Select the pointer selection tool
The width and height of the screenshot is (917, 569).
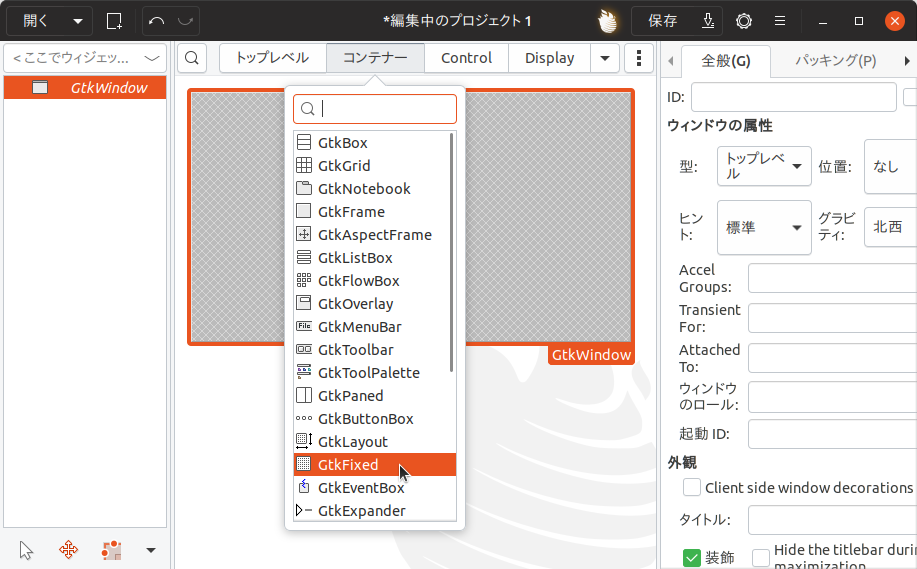click(26, 550)
